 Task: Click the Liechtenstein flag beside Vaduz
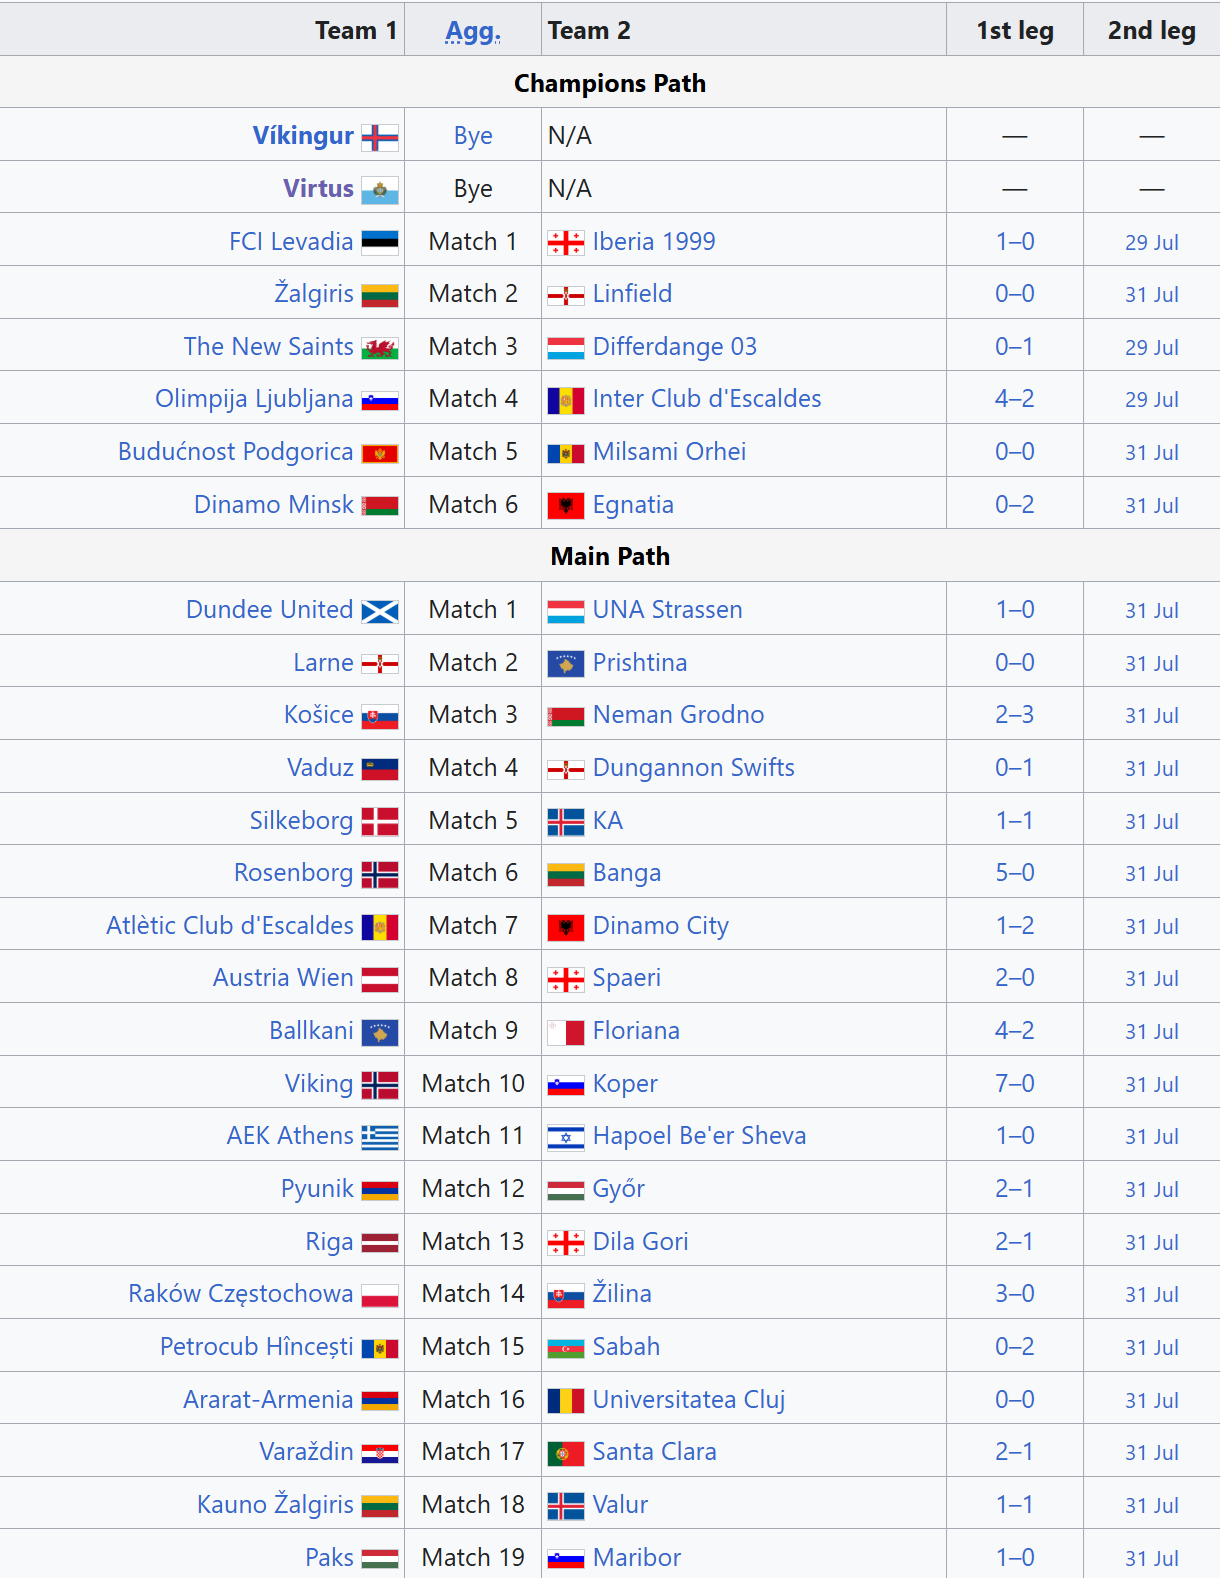pyautogui.click(x=380, y=769)
